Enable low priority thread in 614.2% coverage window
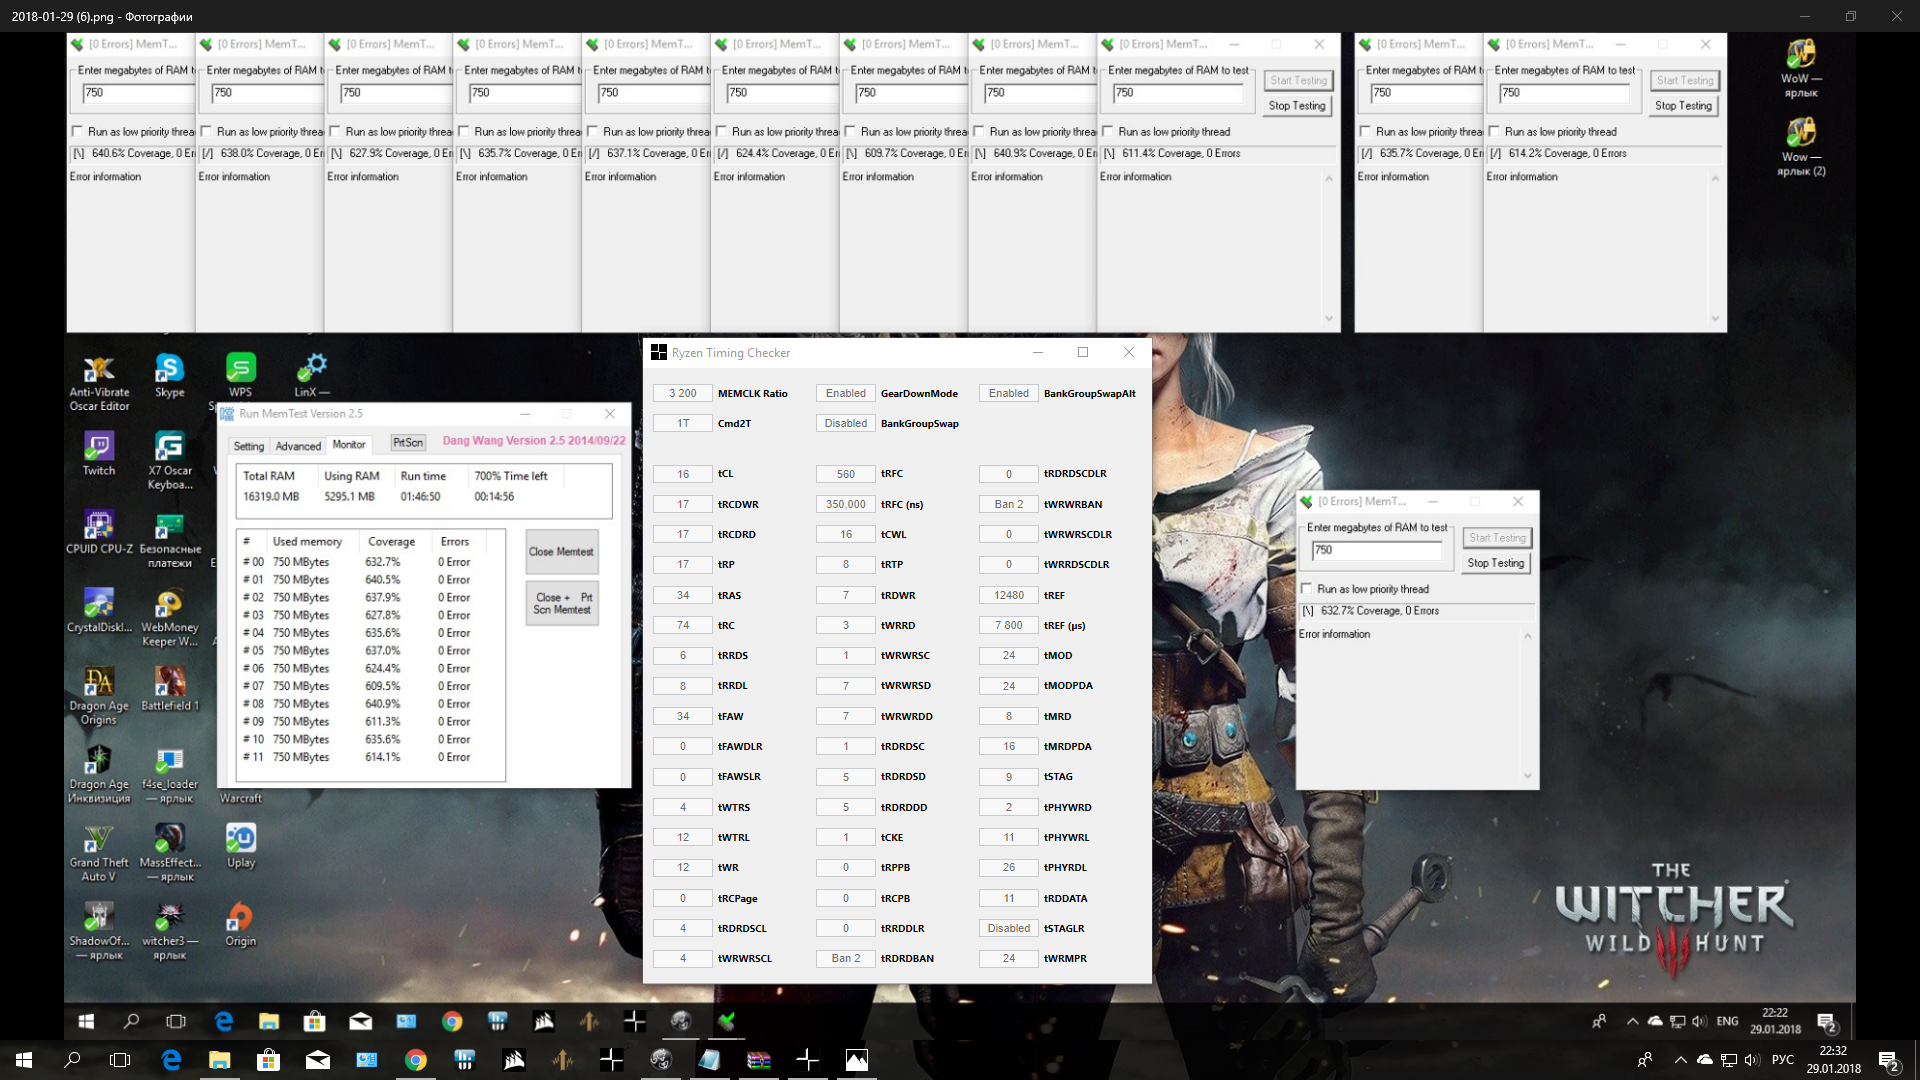This screenshot has width=1920, height=1080. pyautogui.click(x=1494, y=132)
